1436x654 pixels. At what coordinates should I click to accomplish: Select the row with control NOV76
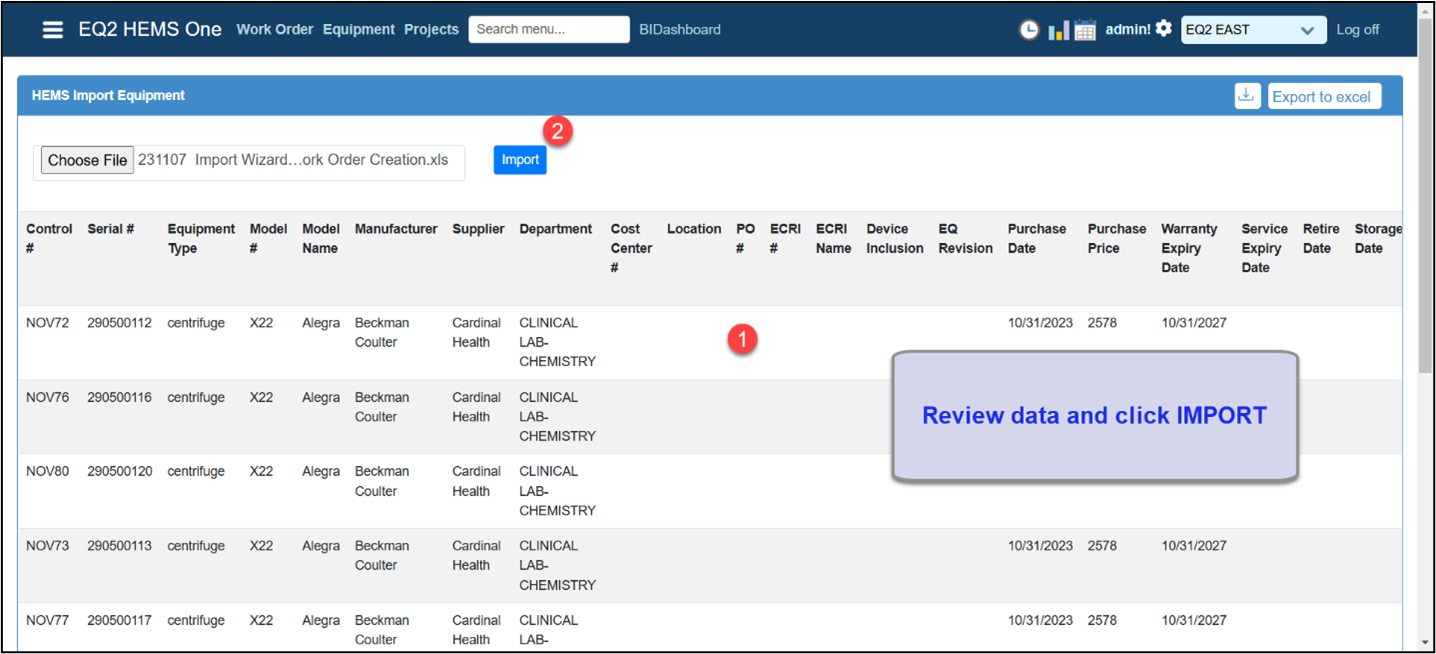click(x=48, y=397)
